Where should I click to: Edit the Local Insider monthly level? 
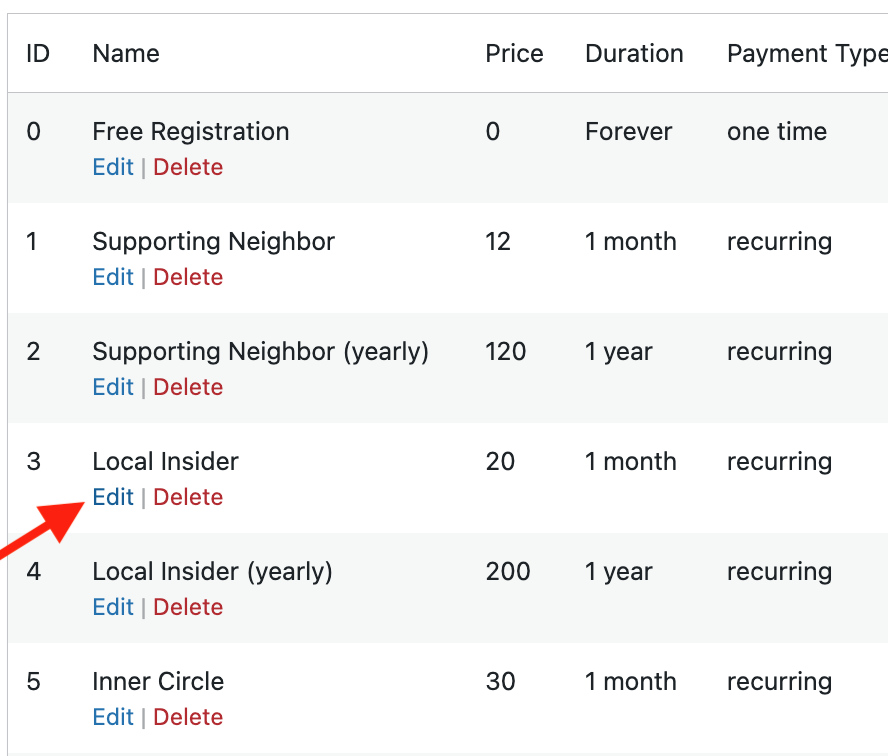click(x=112, y=497)
